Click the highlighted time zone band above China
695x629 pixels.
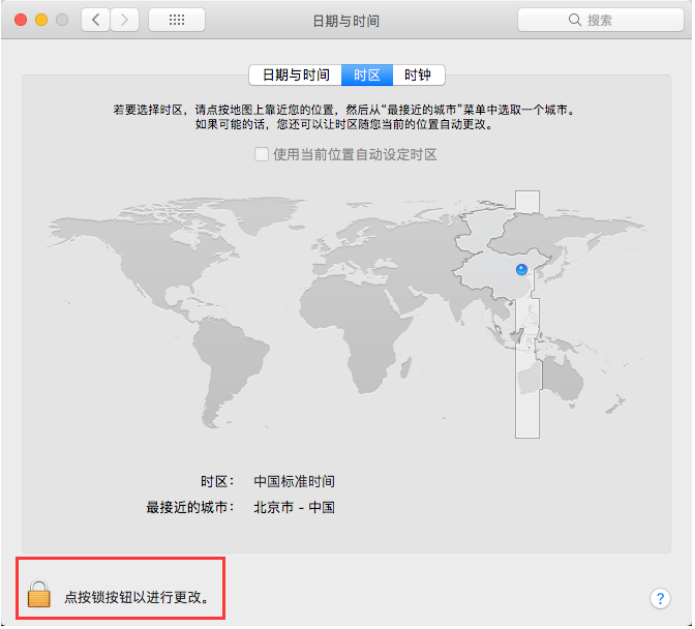tap(527, 202)
